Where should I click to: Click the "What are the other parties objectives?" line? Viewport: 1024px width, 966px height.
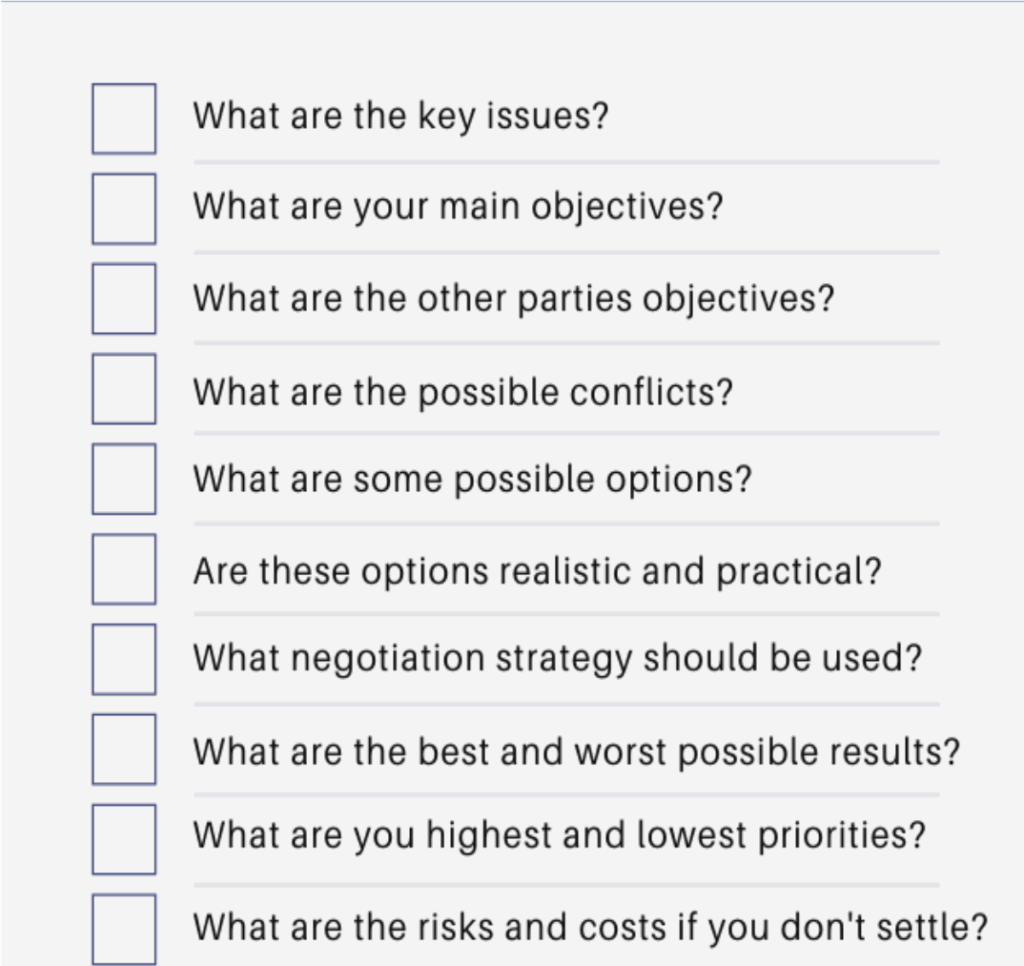513,299
